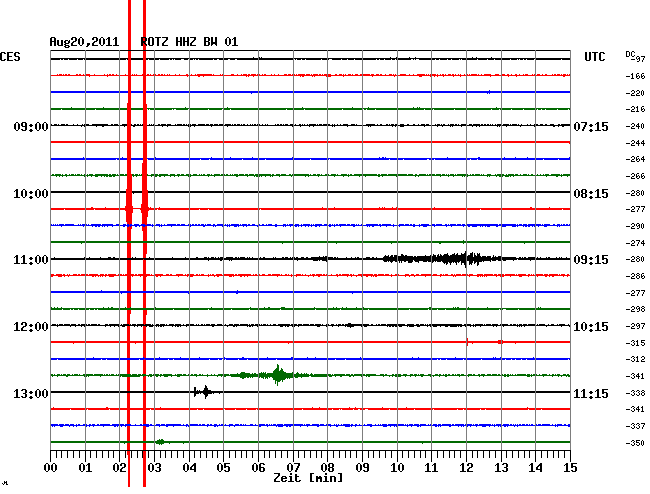
Task: Select the 11:00 local time label
Action: pos(31,260)
